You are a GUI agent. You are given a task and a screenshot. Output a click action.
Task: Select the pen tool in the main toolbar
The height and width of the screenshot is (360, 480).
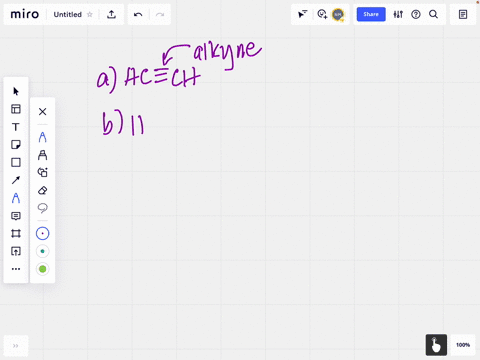pos(16,198)
